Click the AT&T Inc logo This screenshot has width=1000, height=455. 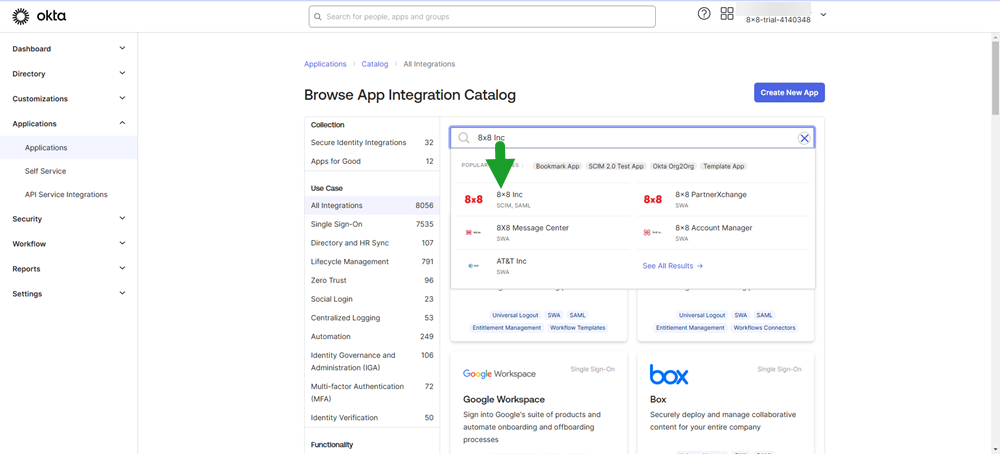pyautogui.click(x=473, y=266)
